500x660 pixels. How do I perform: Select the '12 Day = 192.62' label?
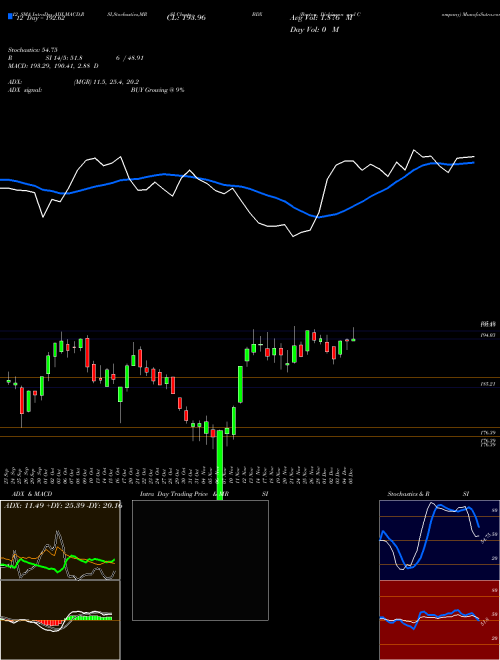[x=39, y=18]
